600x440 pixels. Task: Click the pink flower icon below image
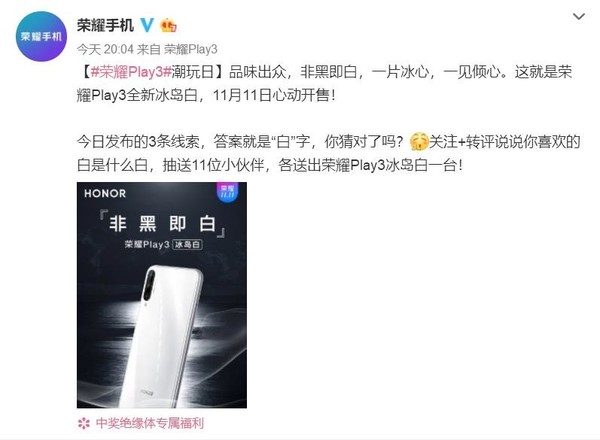pos(84,424)
